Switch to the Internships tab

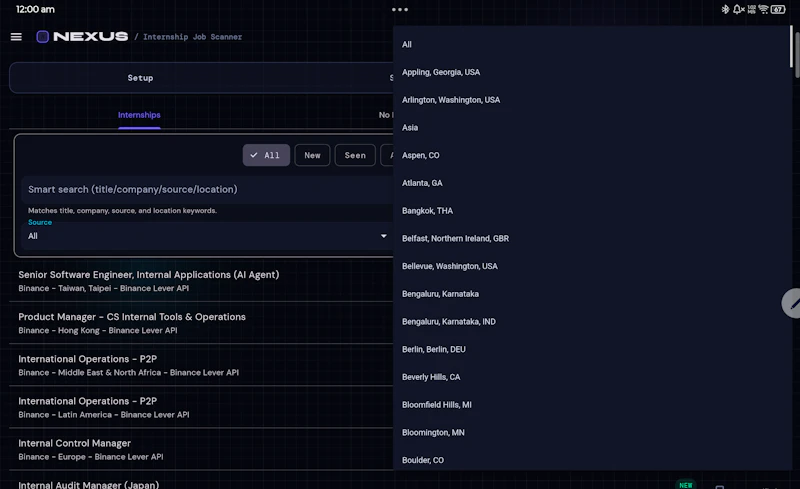(139, 115)
